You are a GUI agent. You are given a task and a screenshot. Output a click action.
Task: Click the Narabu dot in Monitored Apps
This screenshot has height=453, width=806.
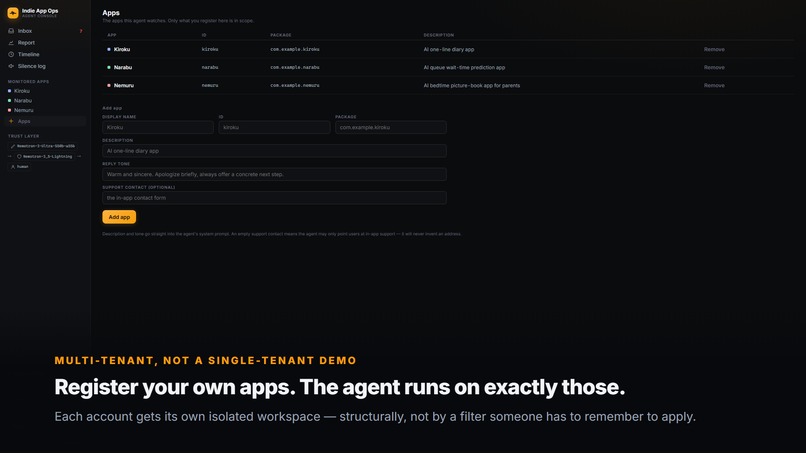9,101
